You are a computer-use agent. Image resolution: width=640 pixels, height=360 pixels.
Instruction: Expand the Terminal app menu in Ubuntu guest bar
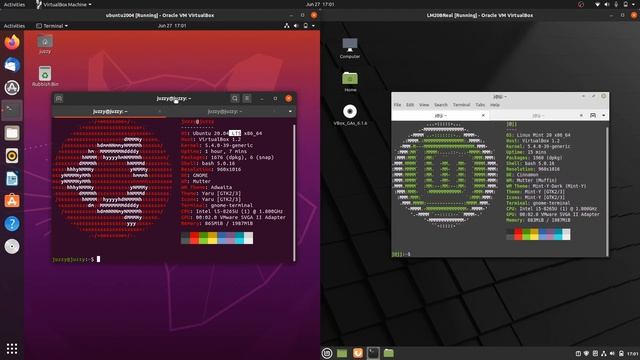coord(52,26)
